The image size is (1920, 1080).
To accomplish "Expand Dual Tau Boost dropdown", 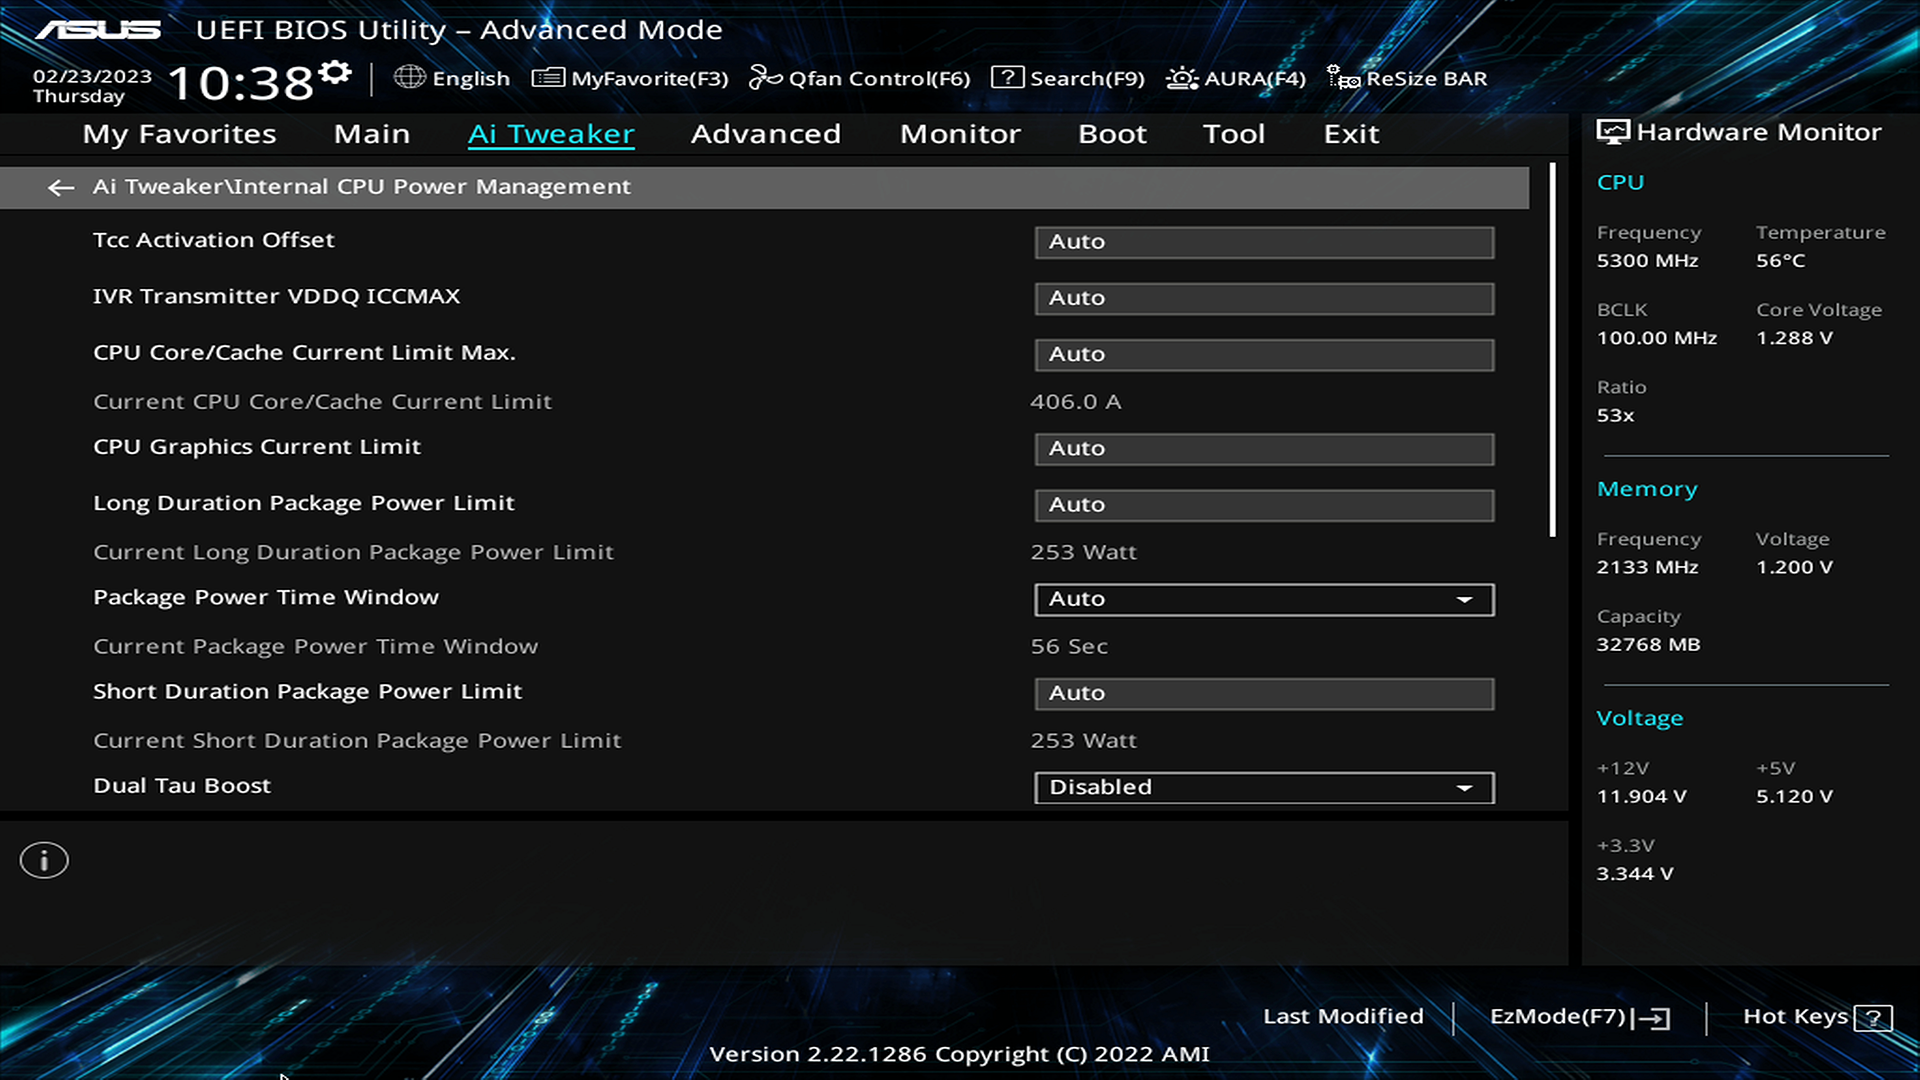I will click(x=1264, y=787).
